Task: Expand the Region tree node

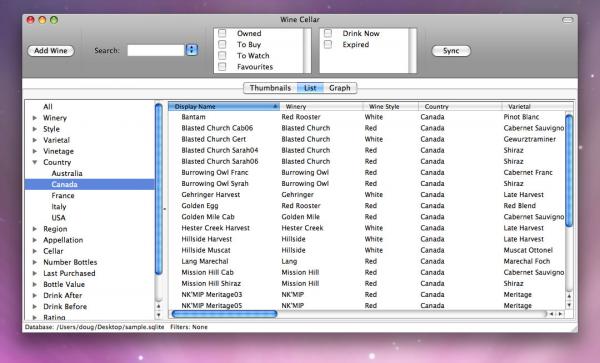Action: click(34, 229)
